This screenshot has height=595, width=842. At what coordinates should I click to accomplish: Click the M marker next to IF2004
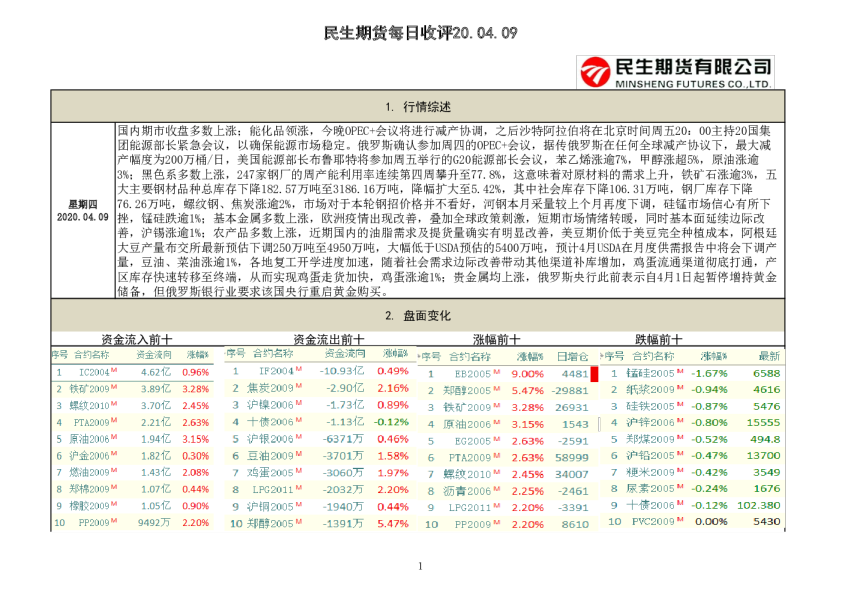pyautogui.click(x=298, y=369)
